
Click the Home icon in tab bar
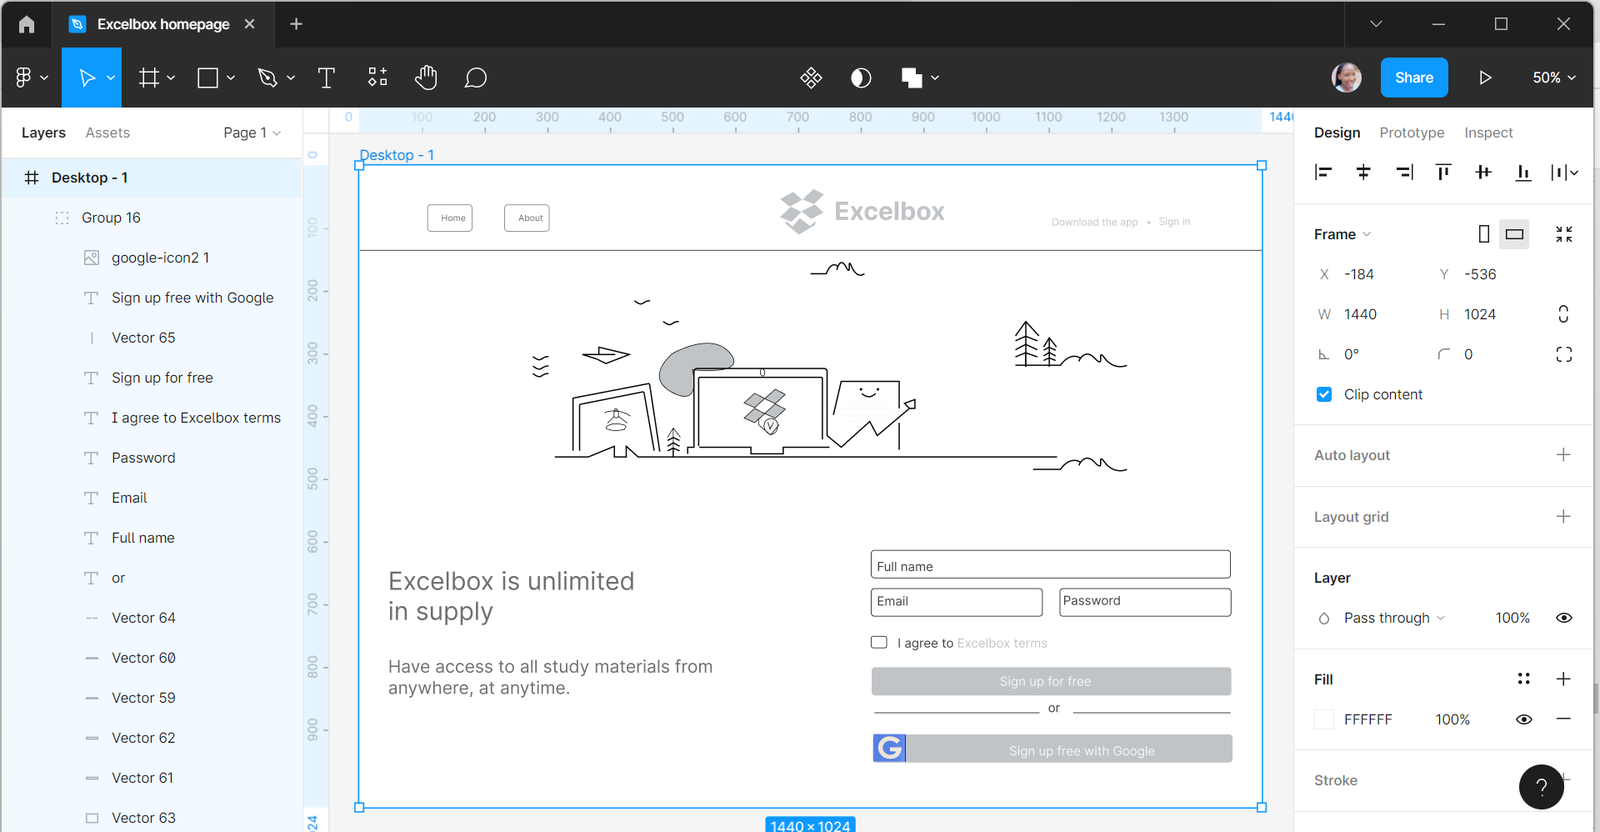click(x=27, y=24)
